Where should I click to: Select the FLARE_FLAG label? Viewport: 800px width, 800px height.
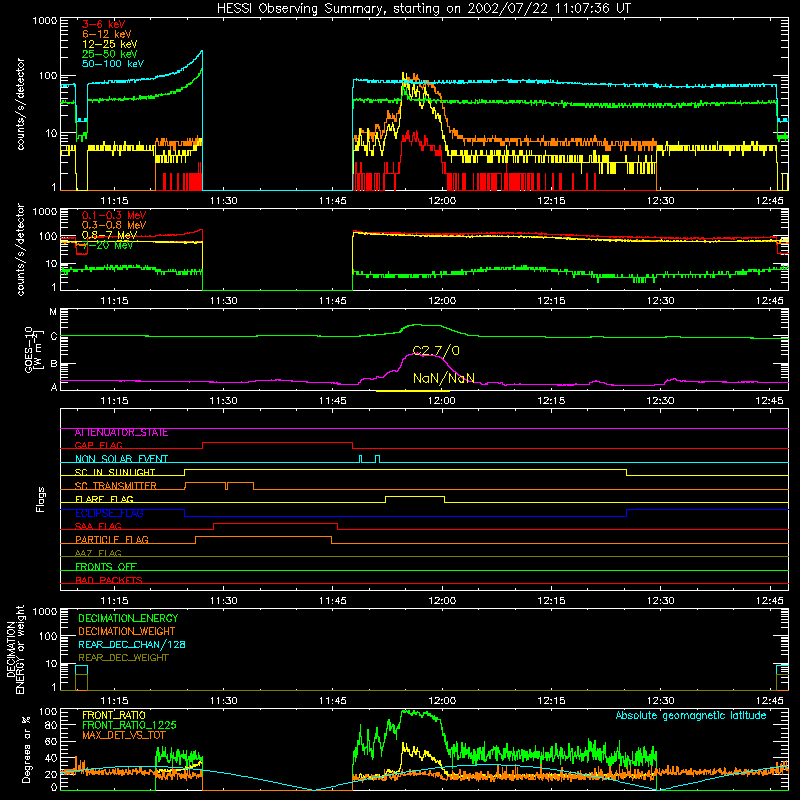click(x=104, y=499)
